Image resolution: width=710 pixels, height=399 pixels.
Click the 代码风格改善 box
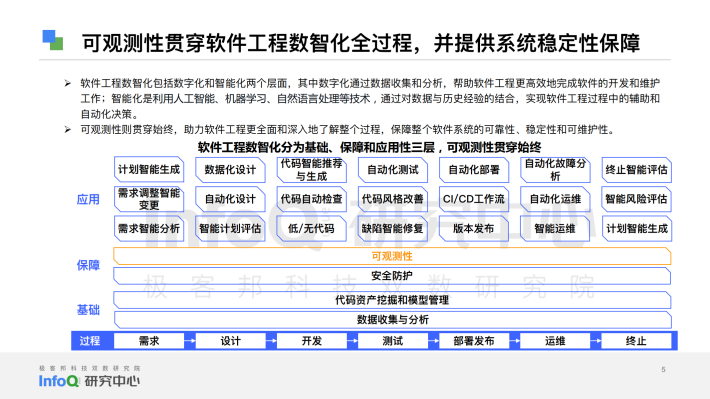coord(393,199)
